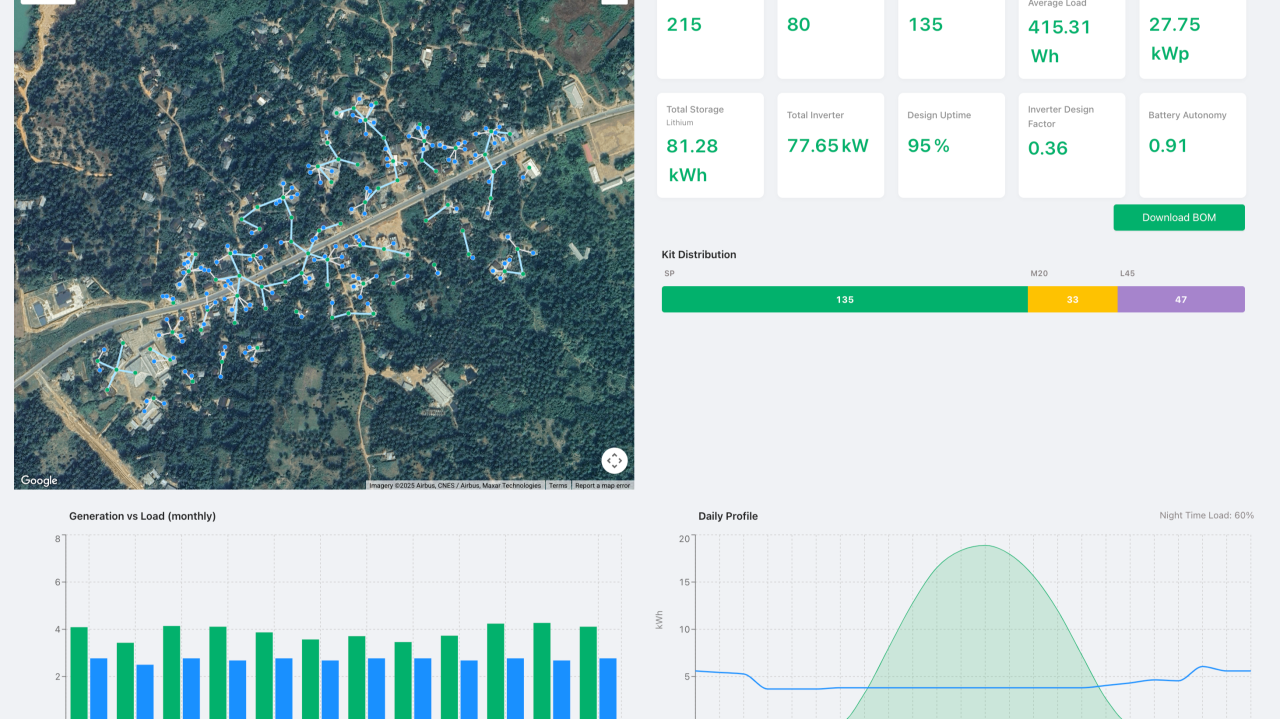1280x719 pixels.
Task: Click the Generation vs Load (monthly) chart title
Action: tap(142, 516)
